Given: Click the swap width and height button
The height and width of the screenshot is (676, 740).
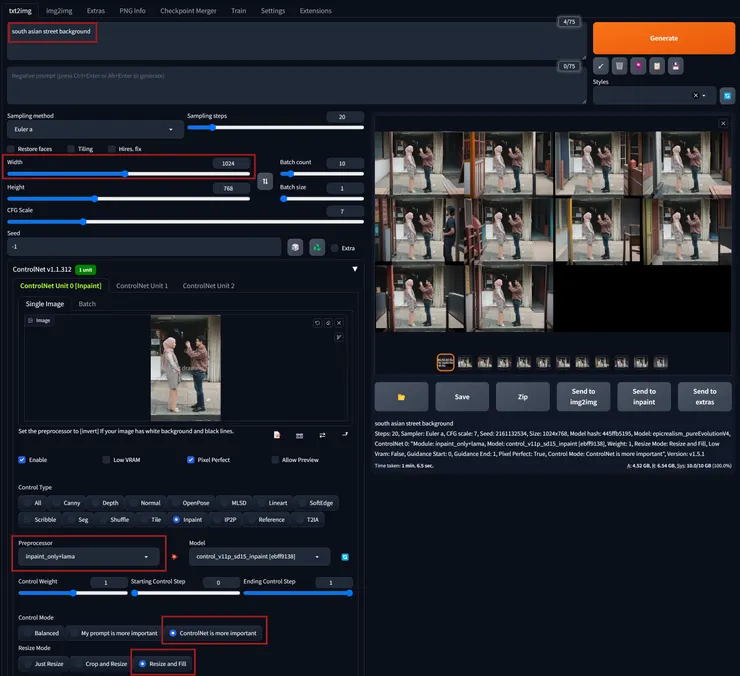Looking at the screenshot, I should point(265,181).
